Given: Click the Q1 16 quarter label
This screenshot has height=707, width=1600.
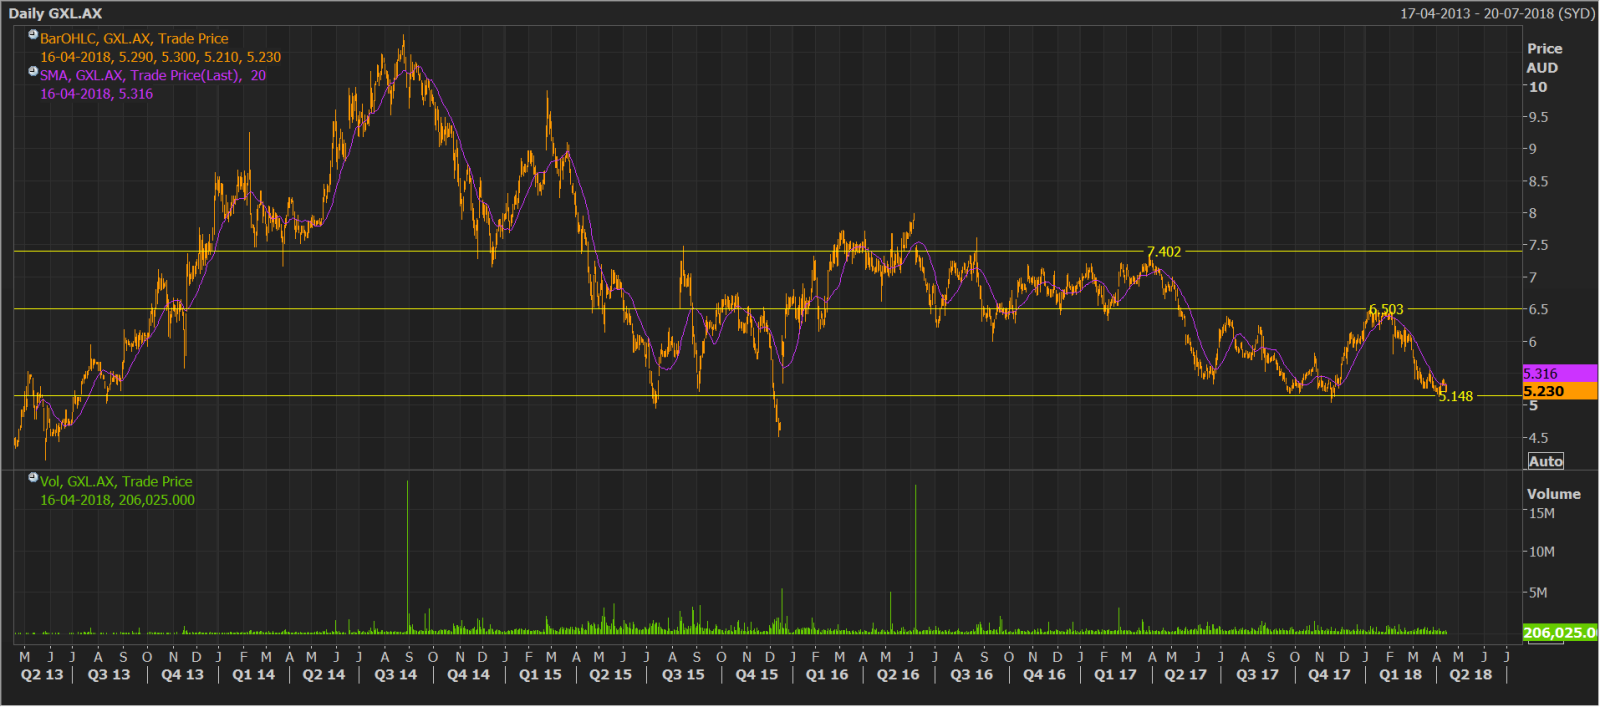Looking at the screenshot, I should [827, 675].
